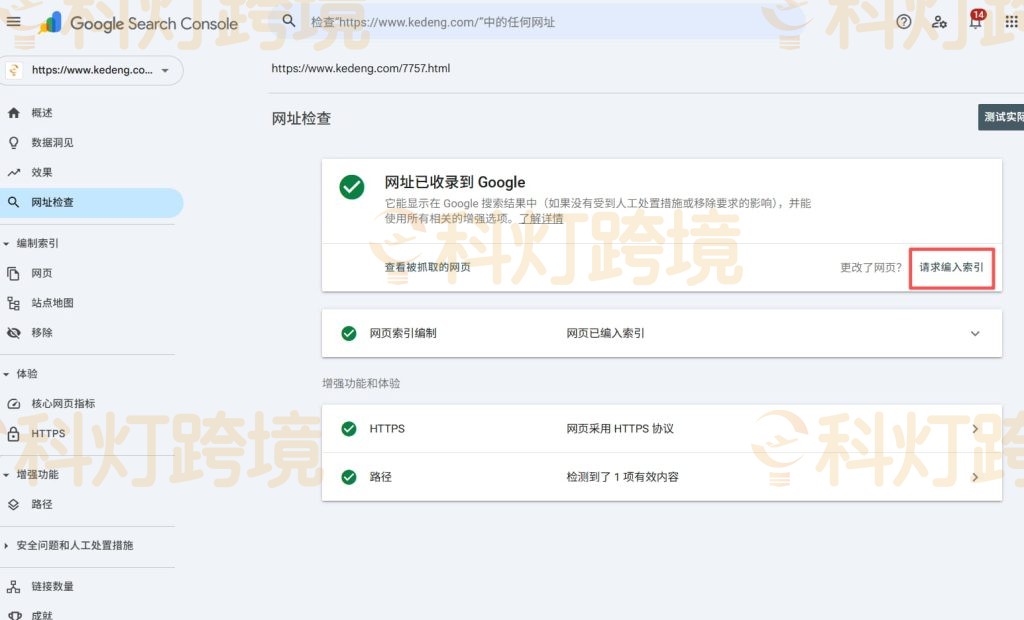Click 检测到了 1 项有效内容 text
The height and width of the screenshot is (620, 1024).
622,477
